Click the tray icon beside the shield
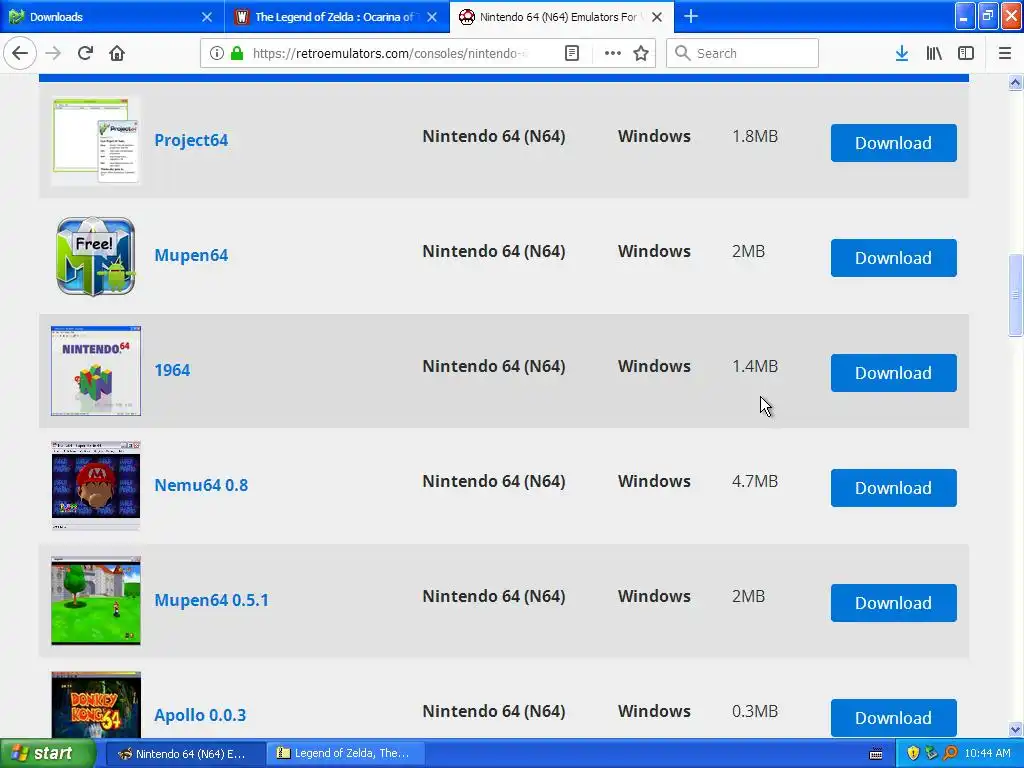This screenshot has width=1024, height=768. pos(931,753)
